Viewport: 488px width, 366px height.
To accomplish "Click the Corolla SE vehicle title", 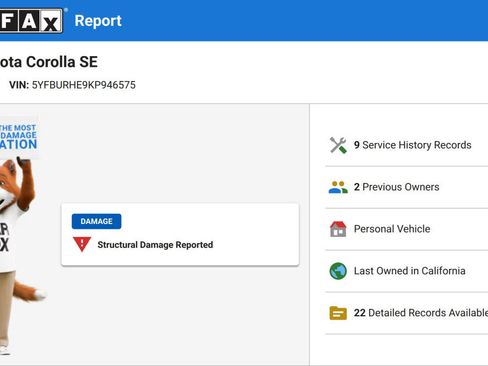I will tap(49, 62).
